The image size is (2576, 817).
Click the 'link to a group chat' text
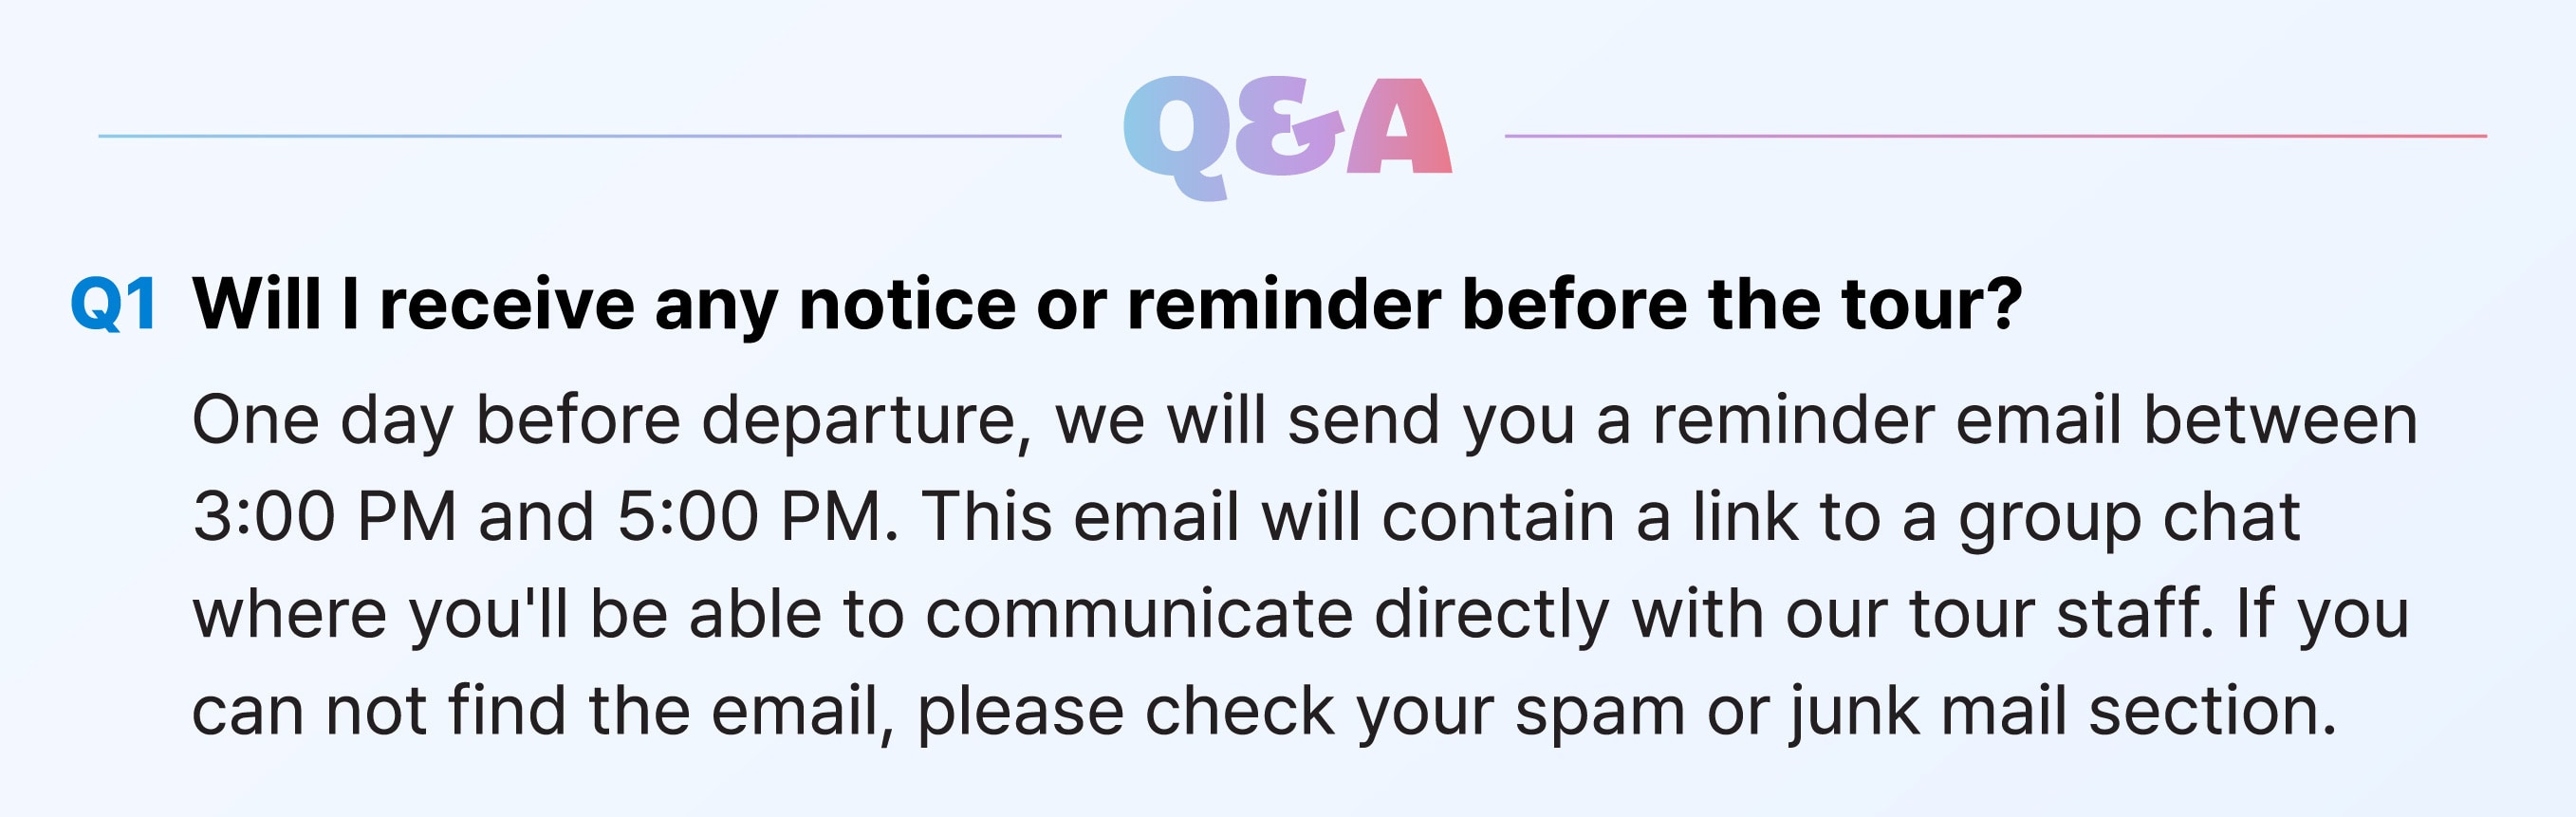[1996, 518]
